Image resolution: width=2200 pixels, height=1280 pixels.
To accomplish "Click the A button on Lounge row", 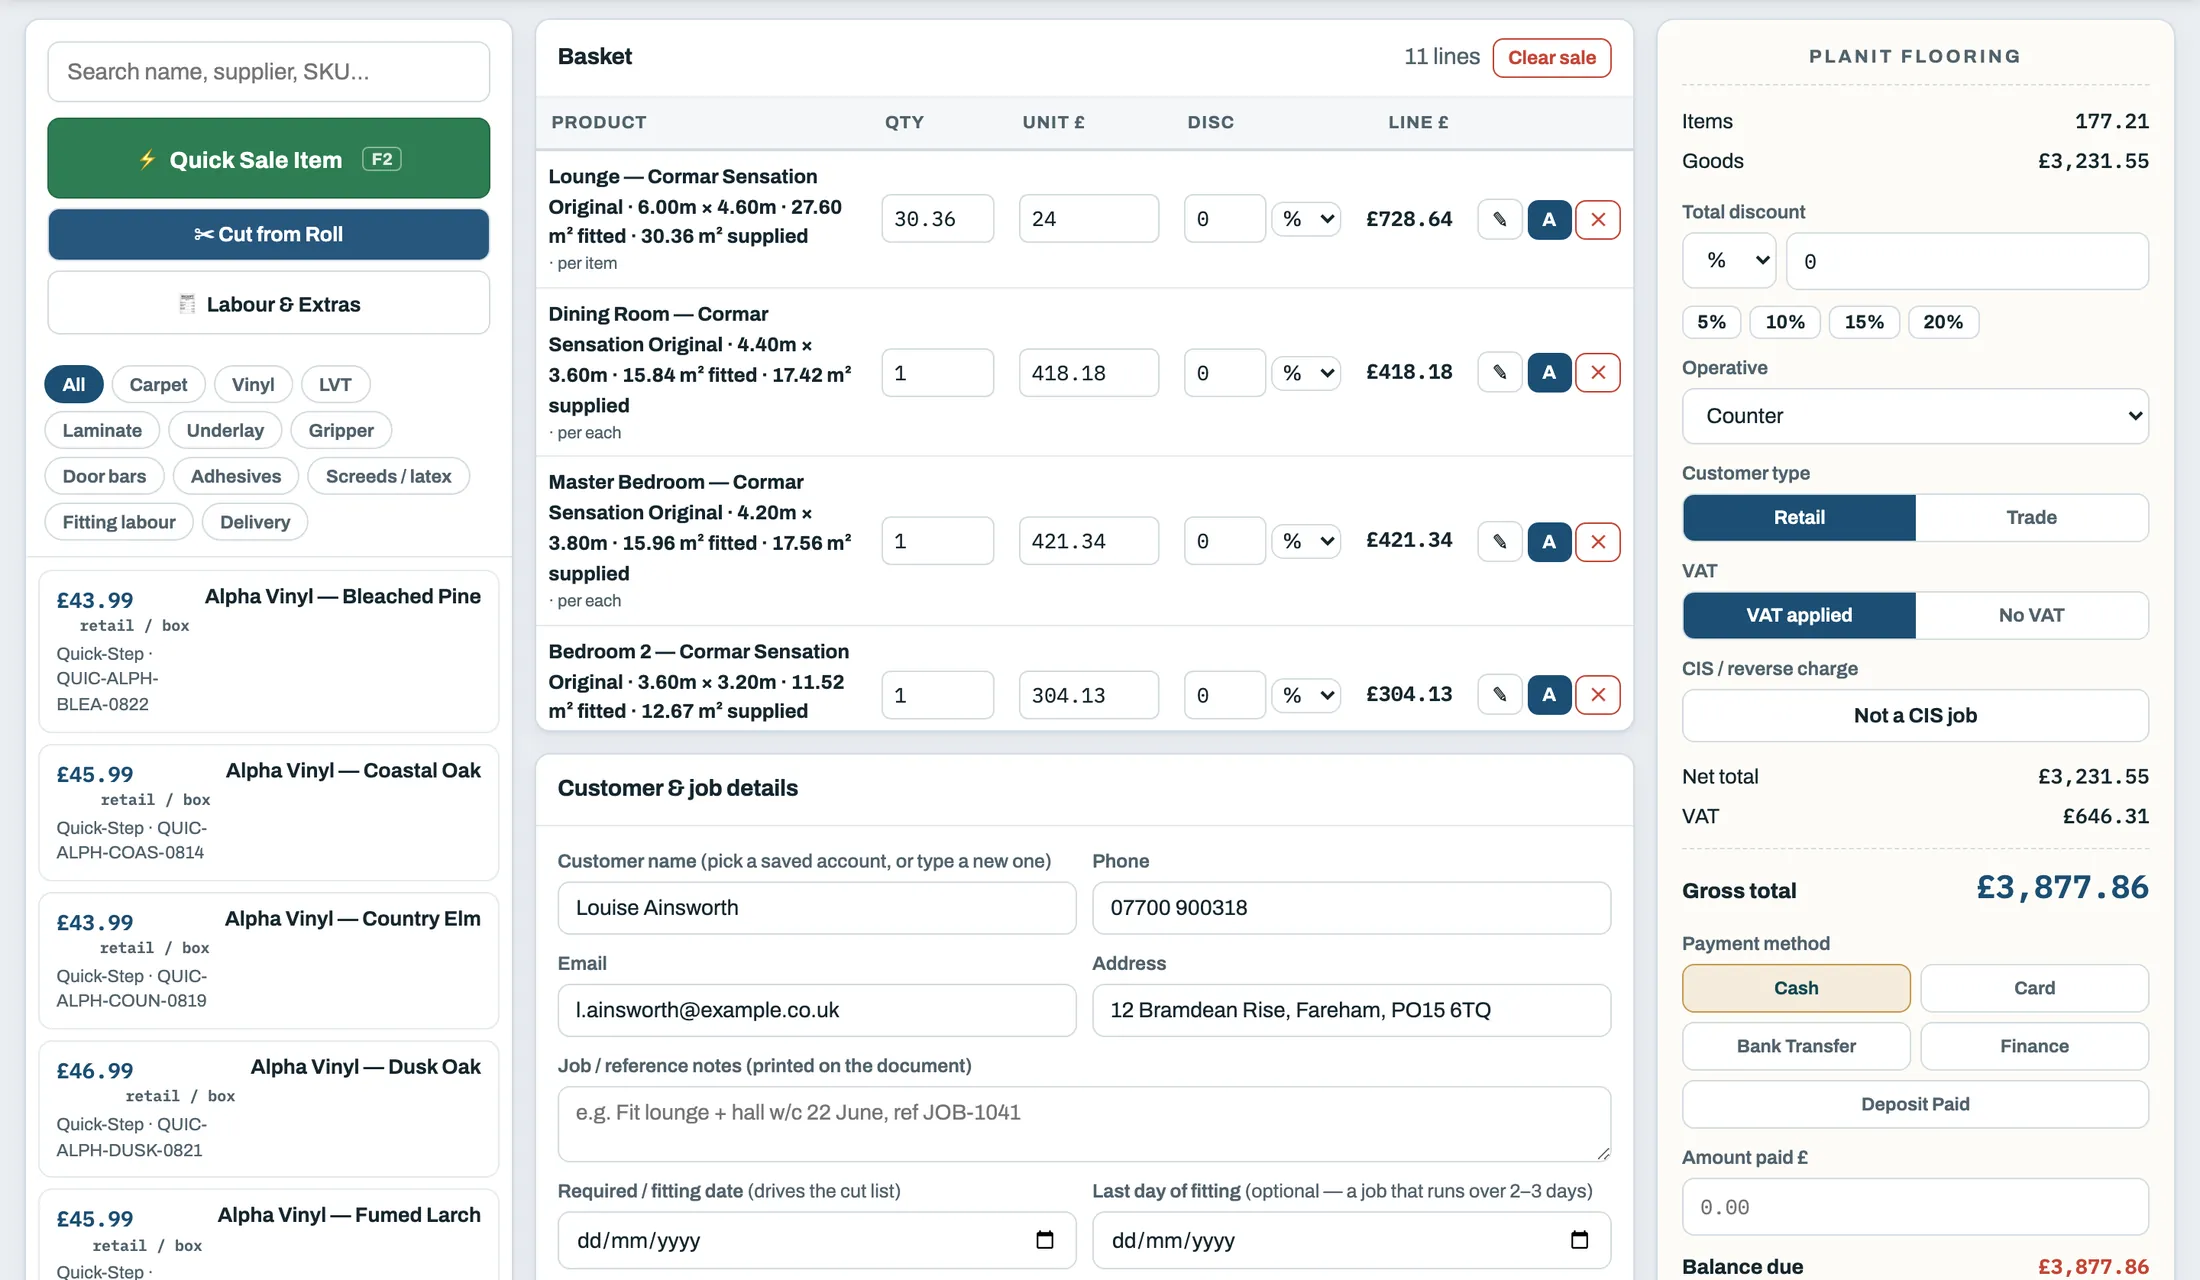I will click(x=1549, y=219).
